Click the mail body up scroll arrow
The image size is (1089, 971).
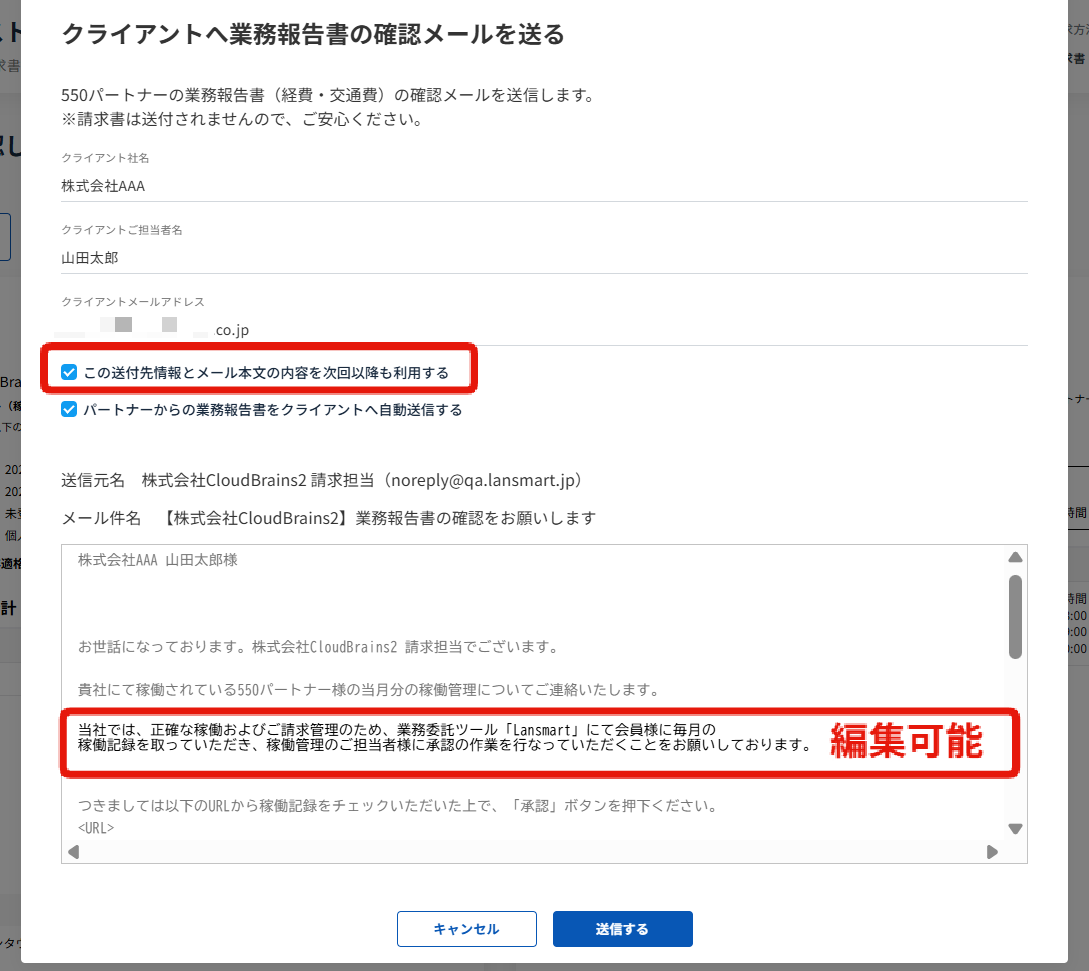(x=1015, y=557)
